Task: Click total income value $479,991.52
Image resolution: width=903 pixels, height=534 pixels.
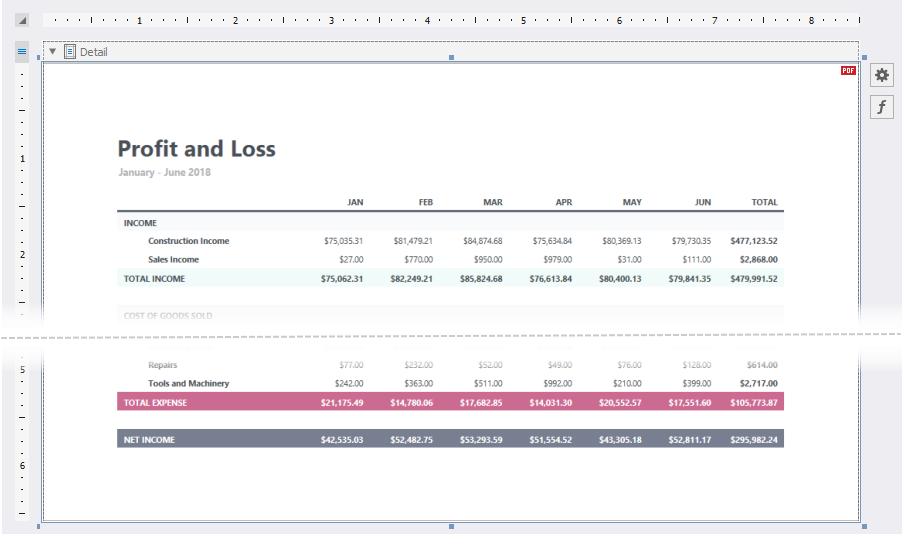Action: tap(754, 279)
